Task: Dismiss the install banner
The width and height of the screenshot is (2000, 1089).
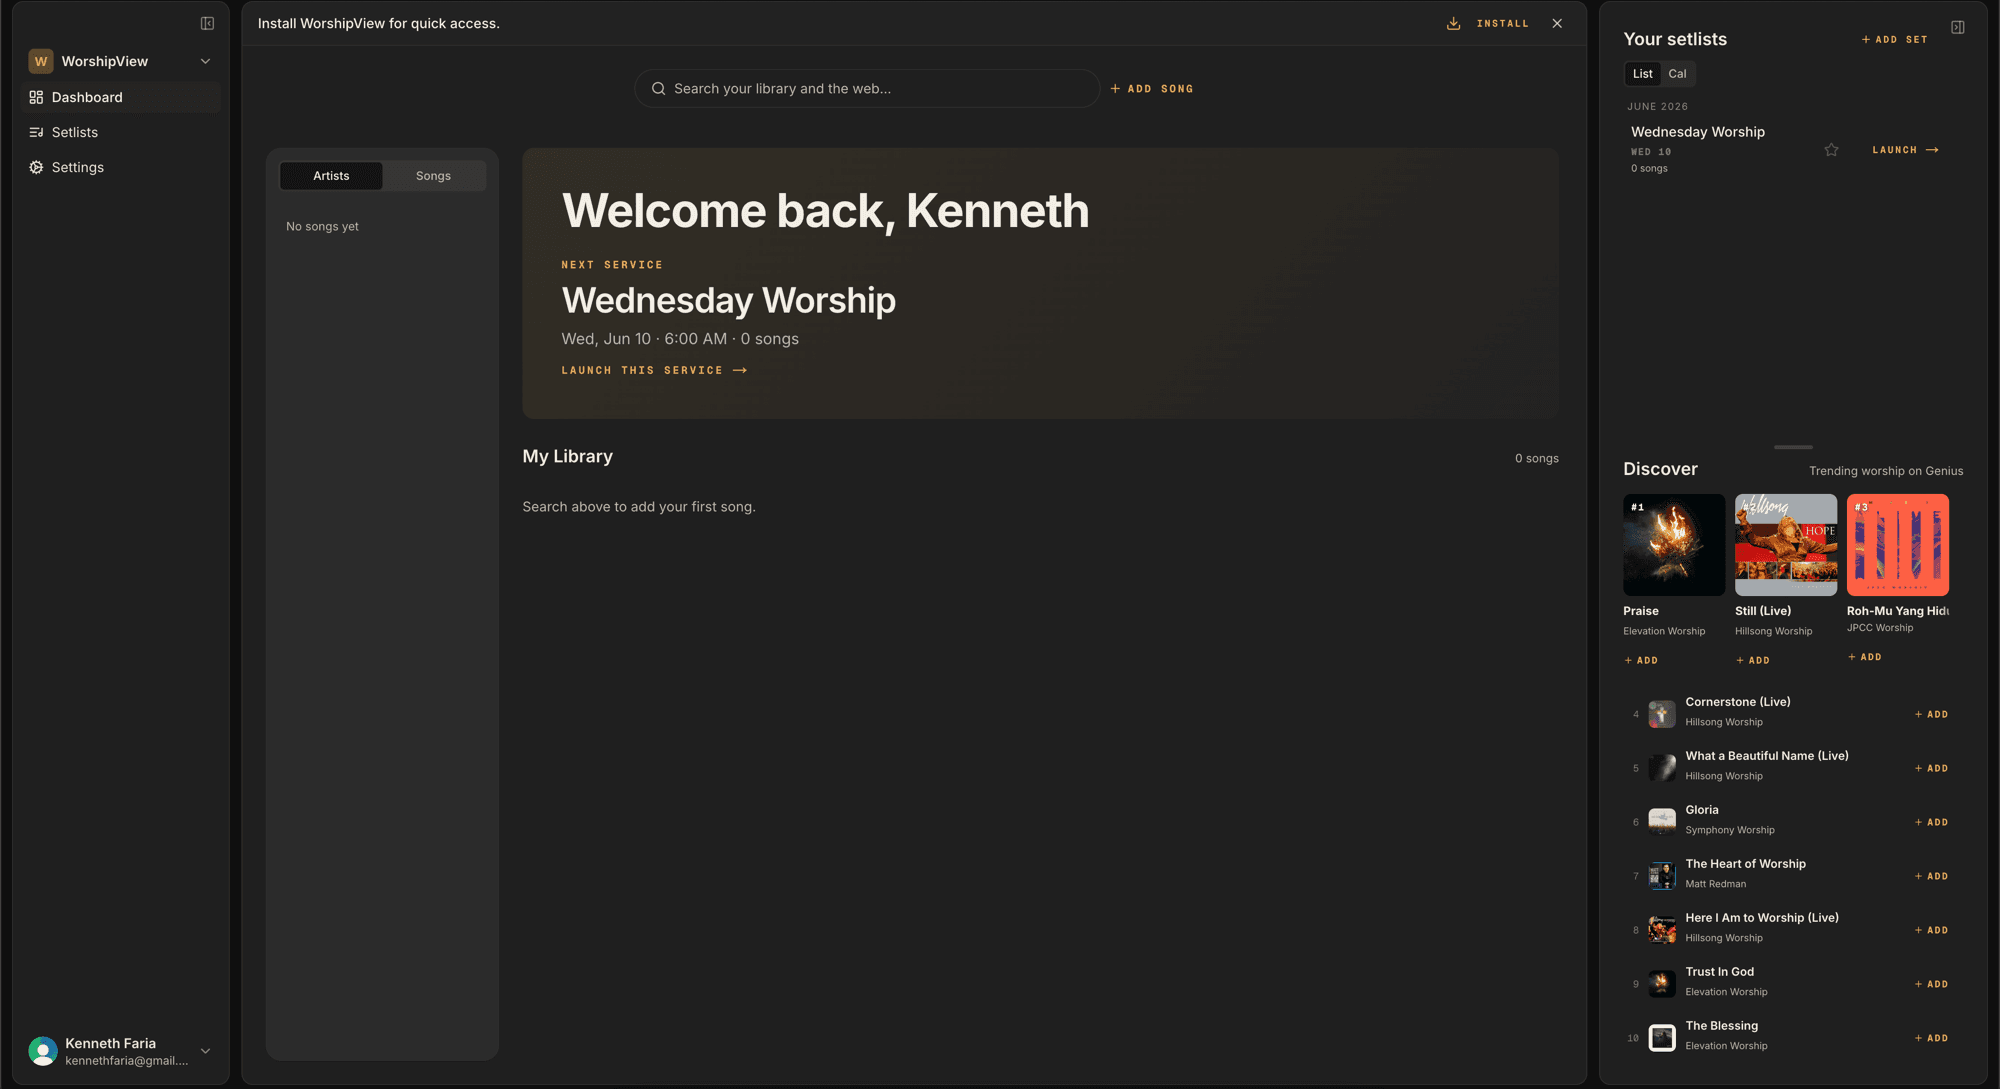Action: (x=1557, y=23)
